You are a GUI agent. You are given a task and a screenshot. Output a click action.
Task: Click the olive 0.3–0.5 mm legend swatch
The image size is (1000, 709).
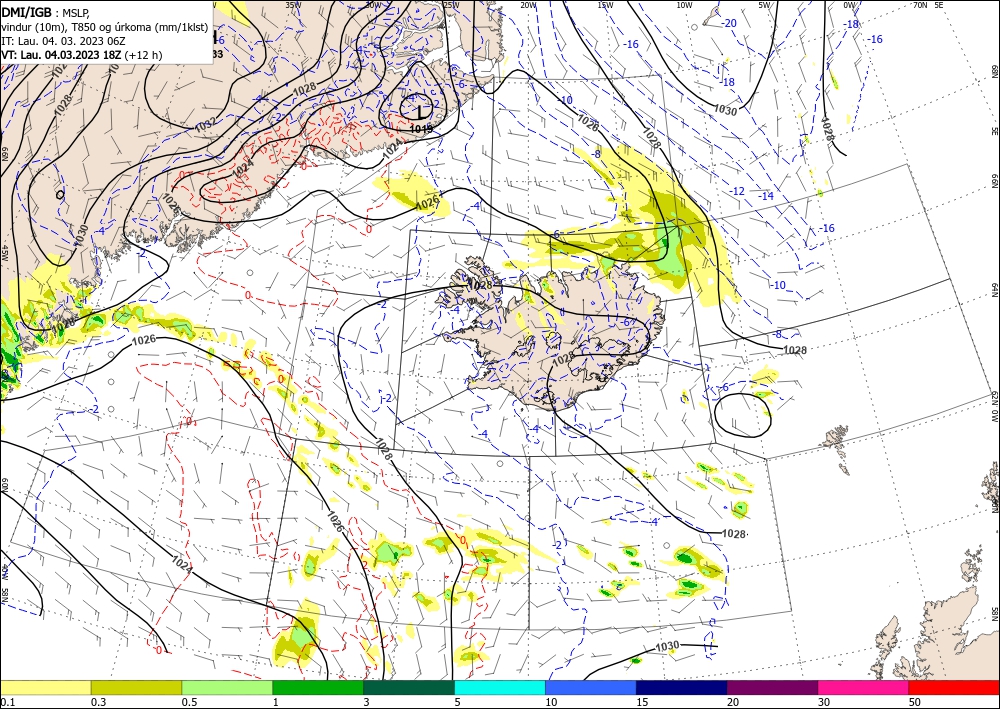click(x=136, y=687)
